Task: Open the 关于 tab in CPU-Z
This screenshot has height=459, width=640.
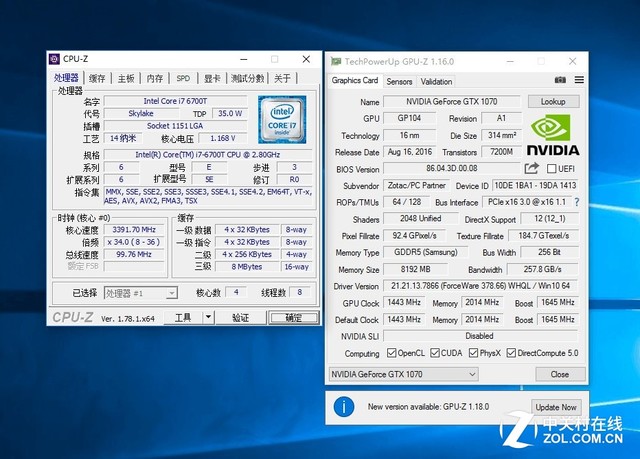Action: (x=282, y=78)
